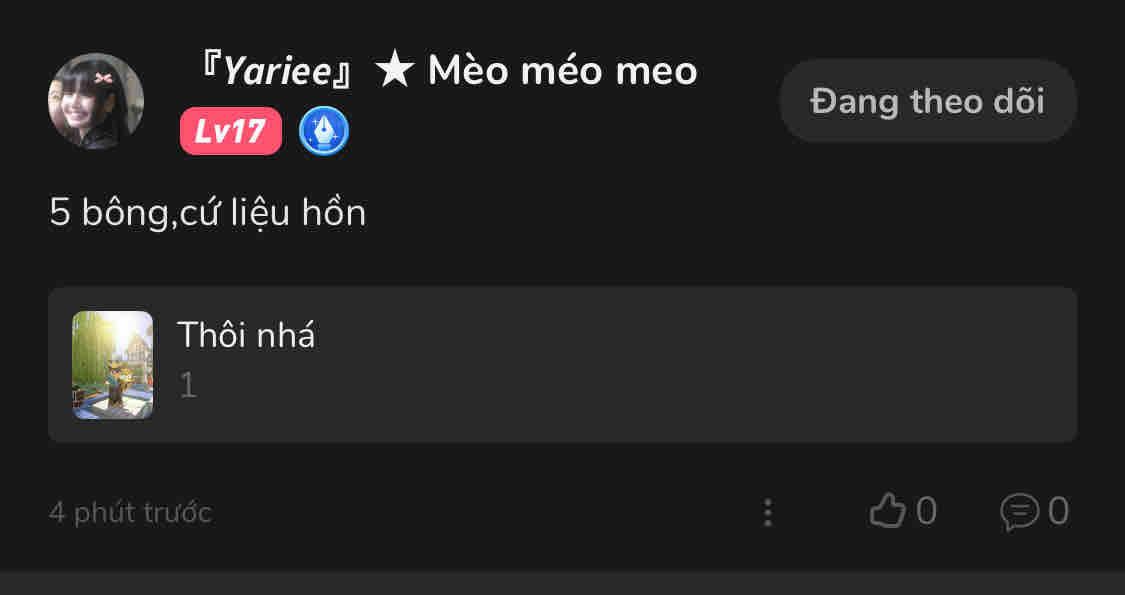Image resolution: width=1125 pixels, height=595 pixels.
Task: Tap the like count next to thumbs-up
Action: click(x=926, y=512)
